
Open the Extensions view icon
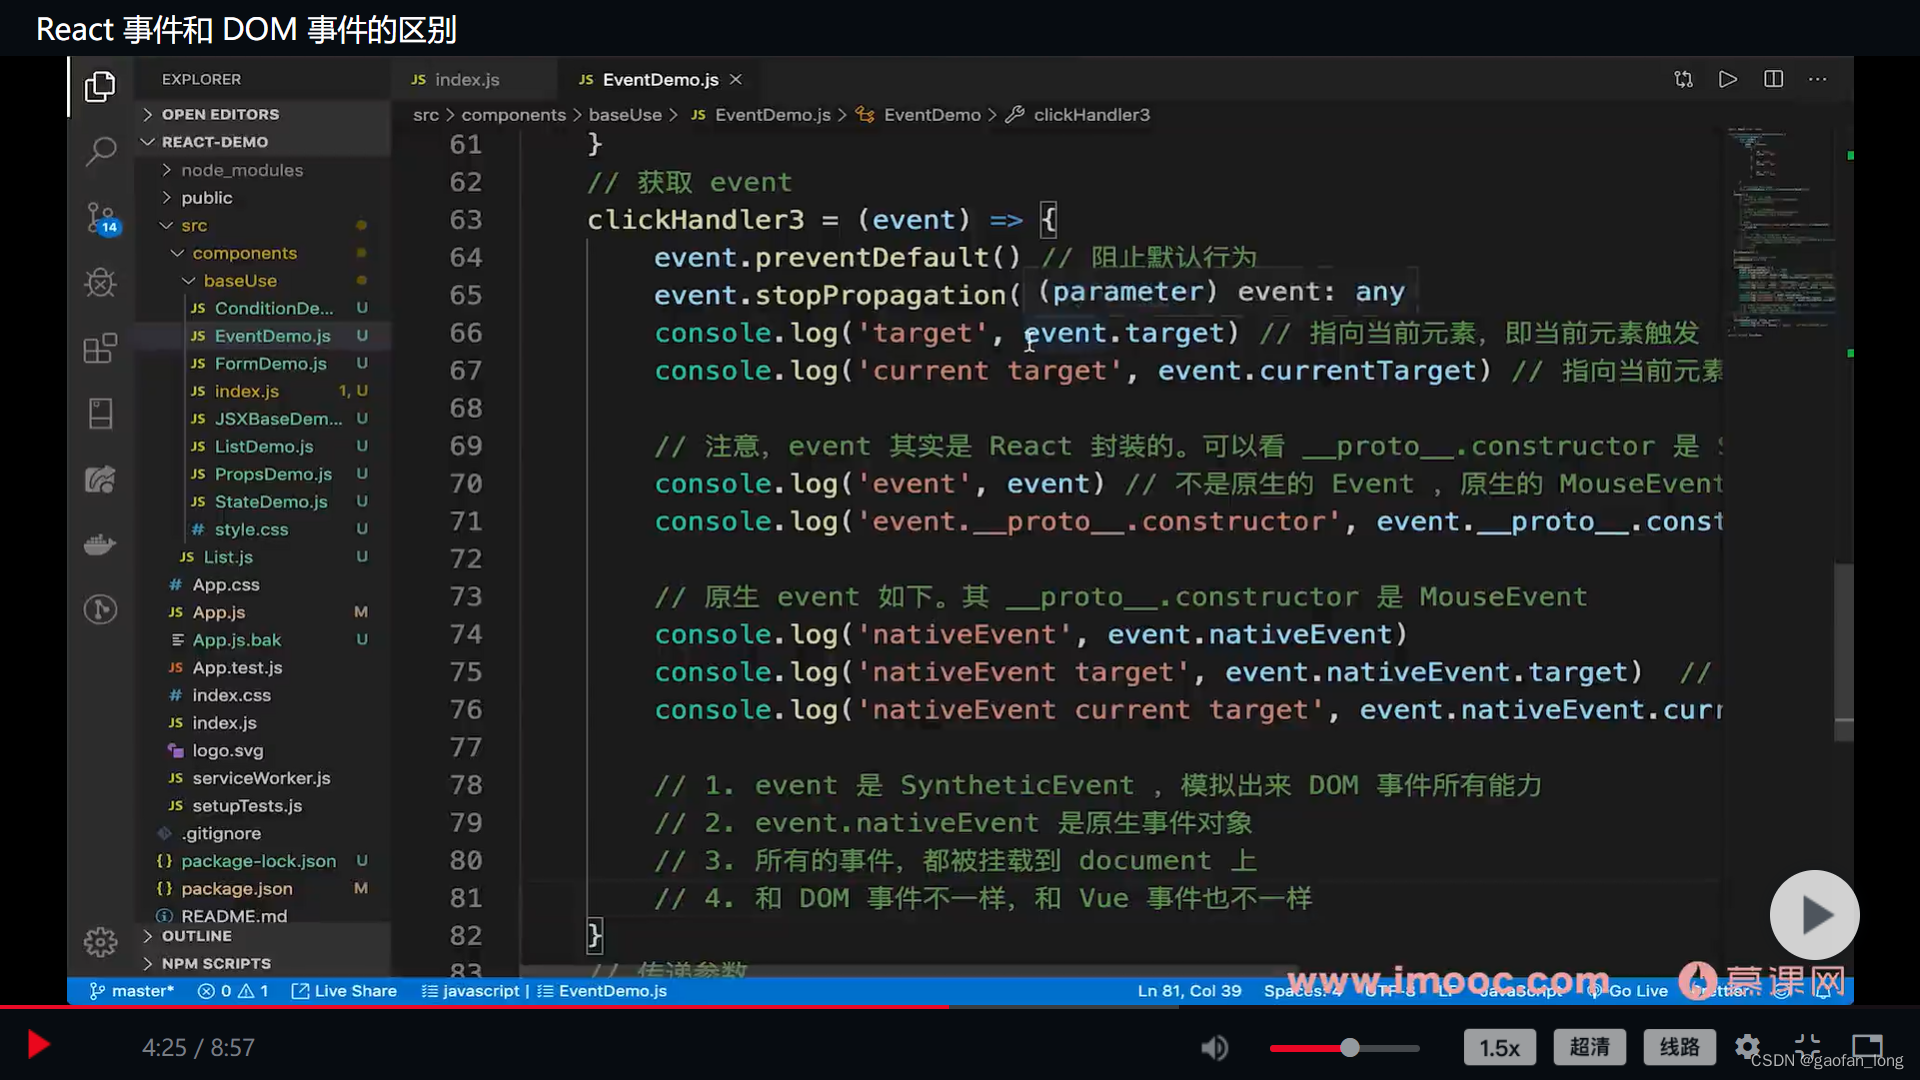100,348
